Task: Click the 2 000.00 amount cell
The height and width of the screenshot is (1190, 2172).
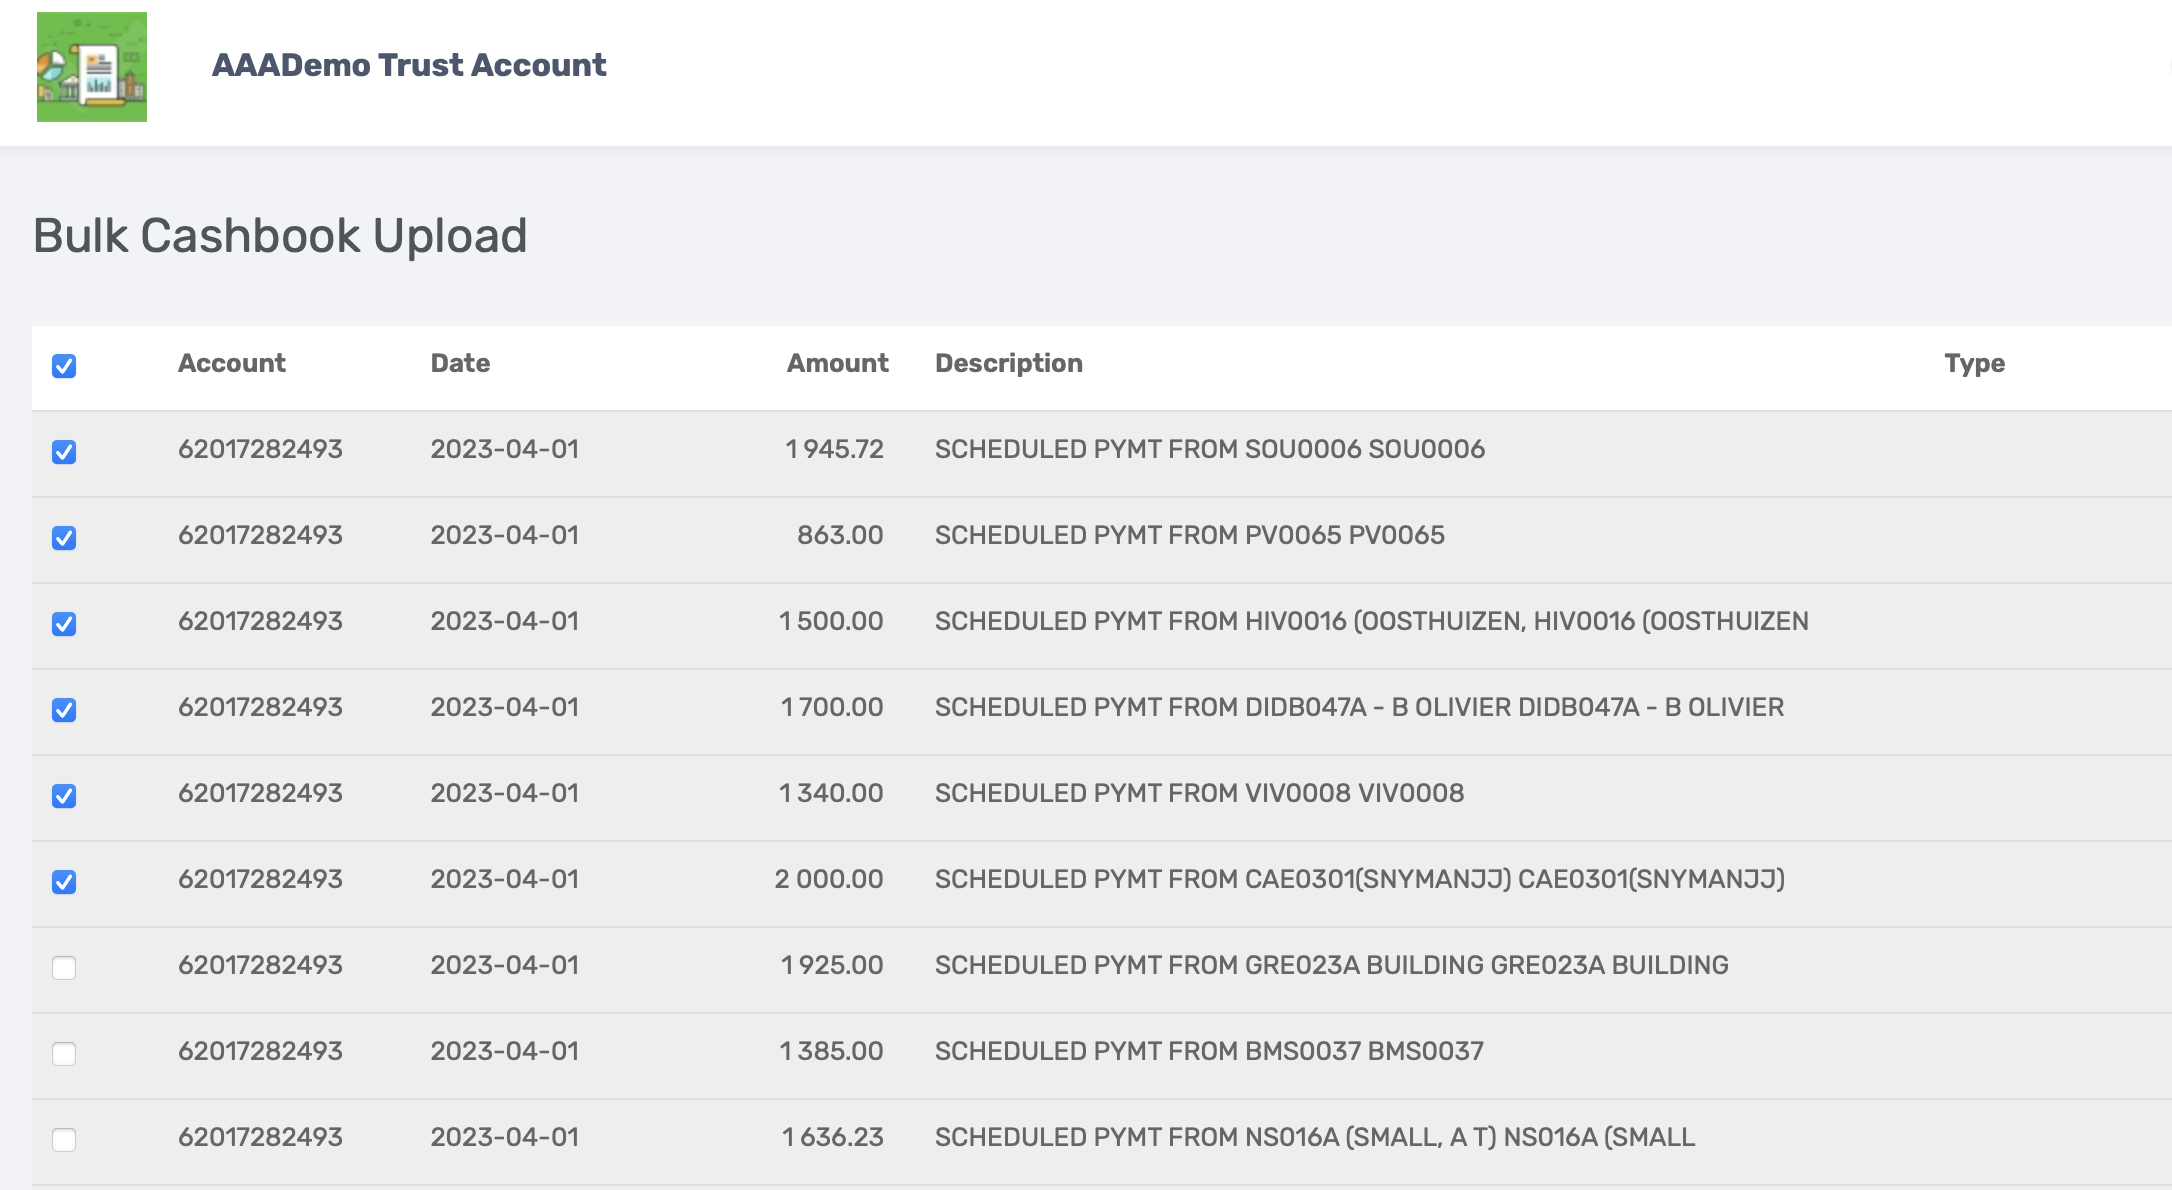Action: [828, 879]
